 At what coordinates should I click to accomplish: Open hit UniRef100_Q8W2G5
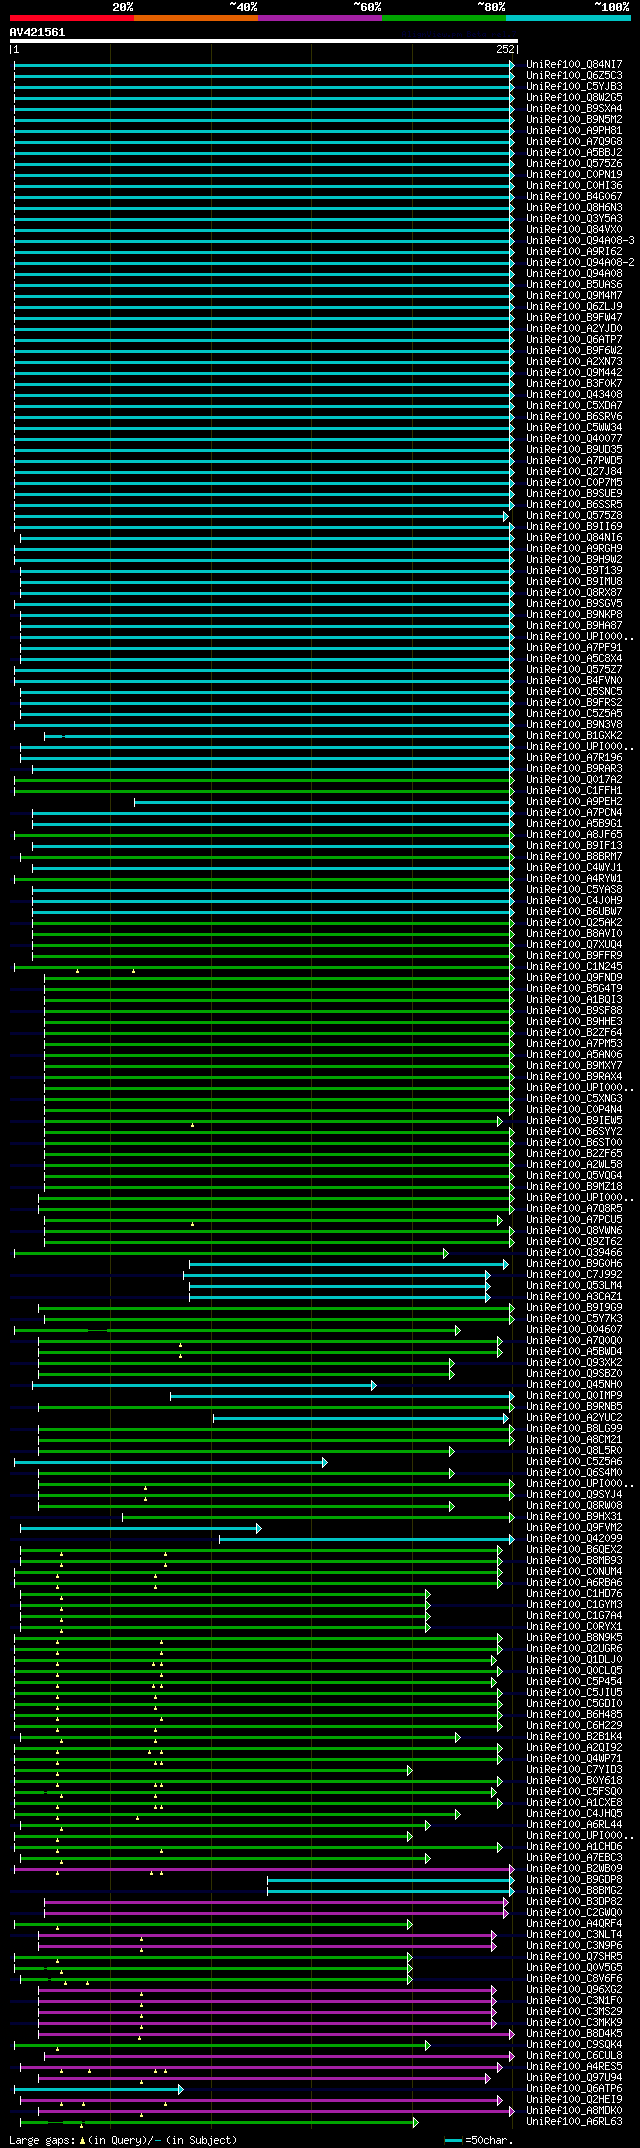[x=574, y=97]
